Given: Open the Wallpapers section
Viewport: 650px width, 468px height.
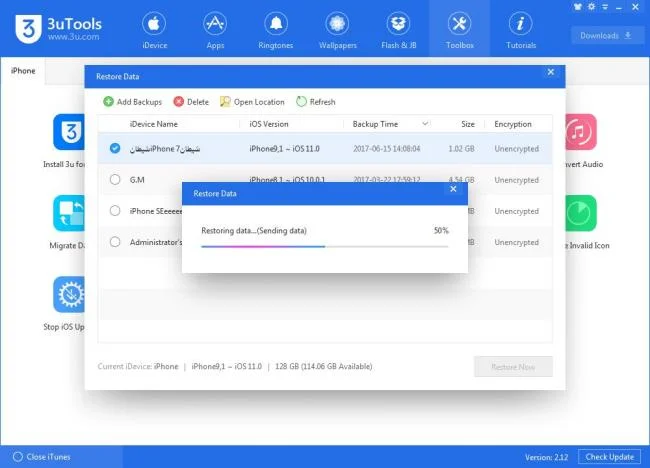Looking at the screenshot, I should [337, 30].
